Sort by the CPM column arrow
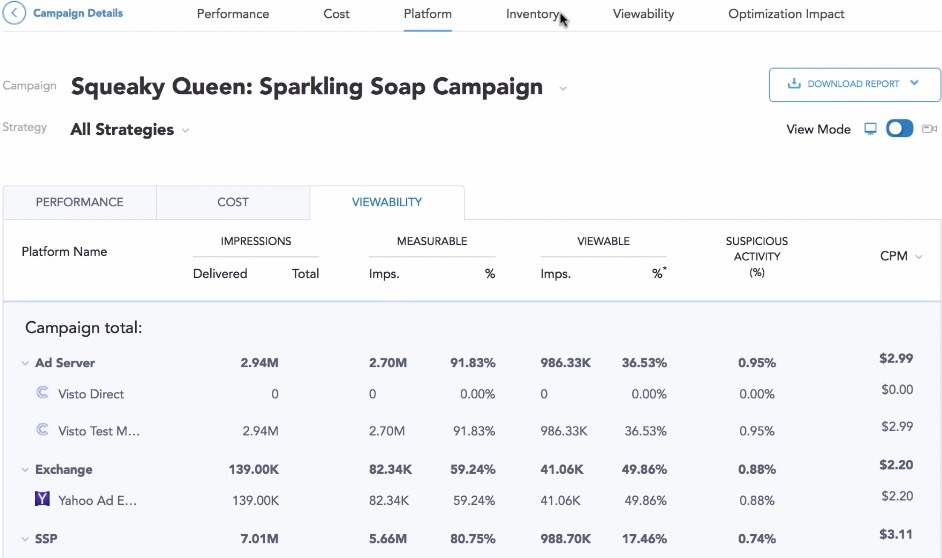942x558 pixels. pos(919,257)
